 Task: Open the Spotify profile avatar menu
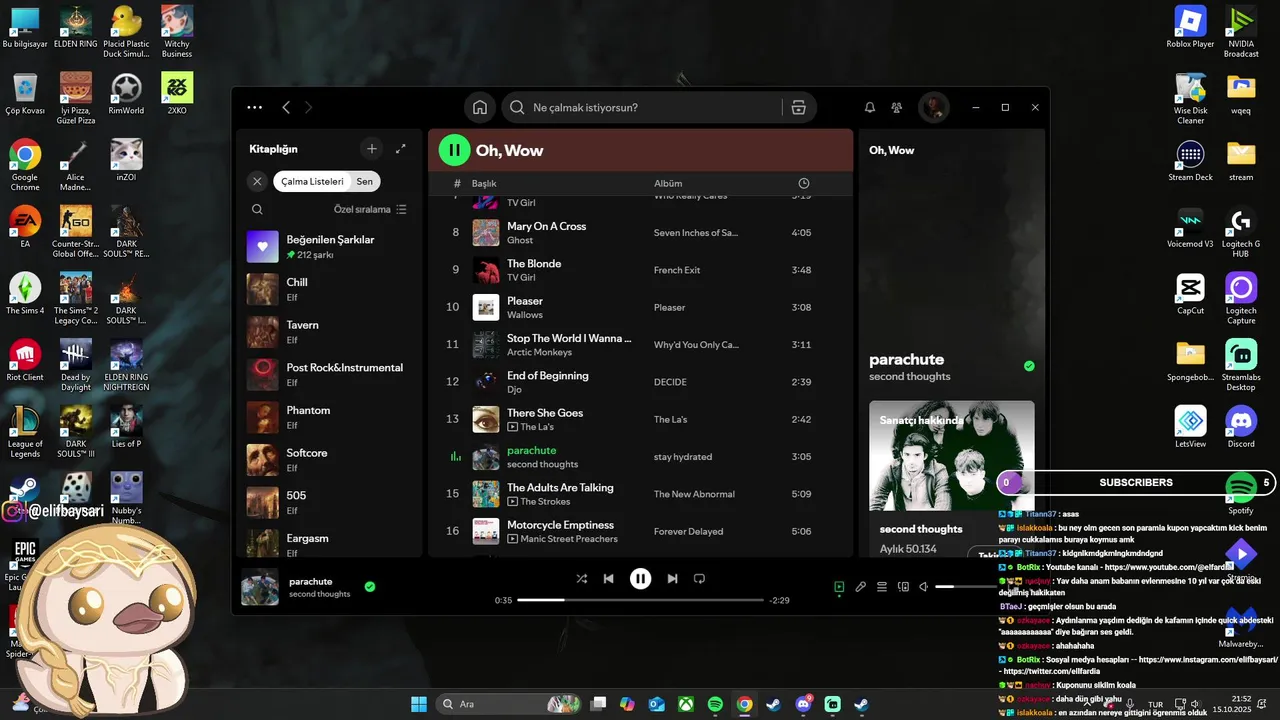[x=934, y=107]
